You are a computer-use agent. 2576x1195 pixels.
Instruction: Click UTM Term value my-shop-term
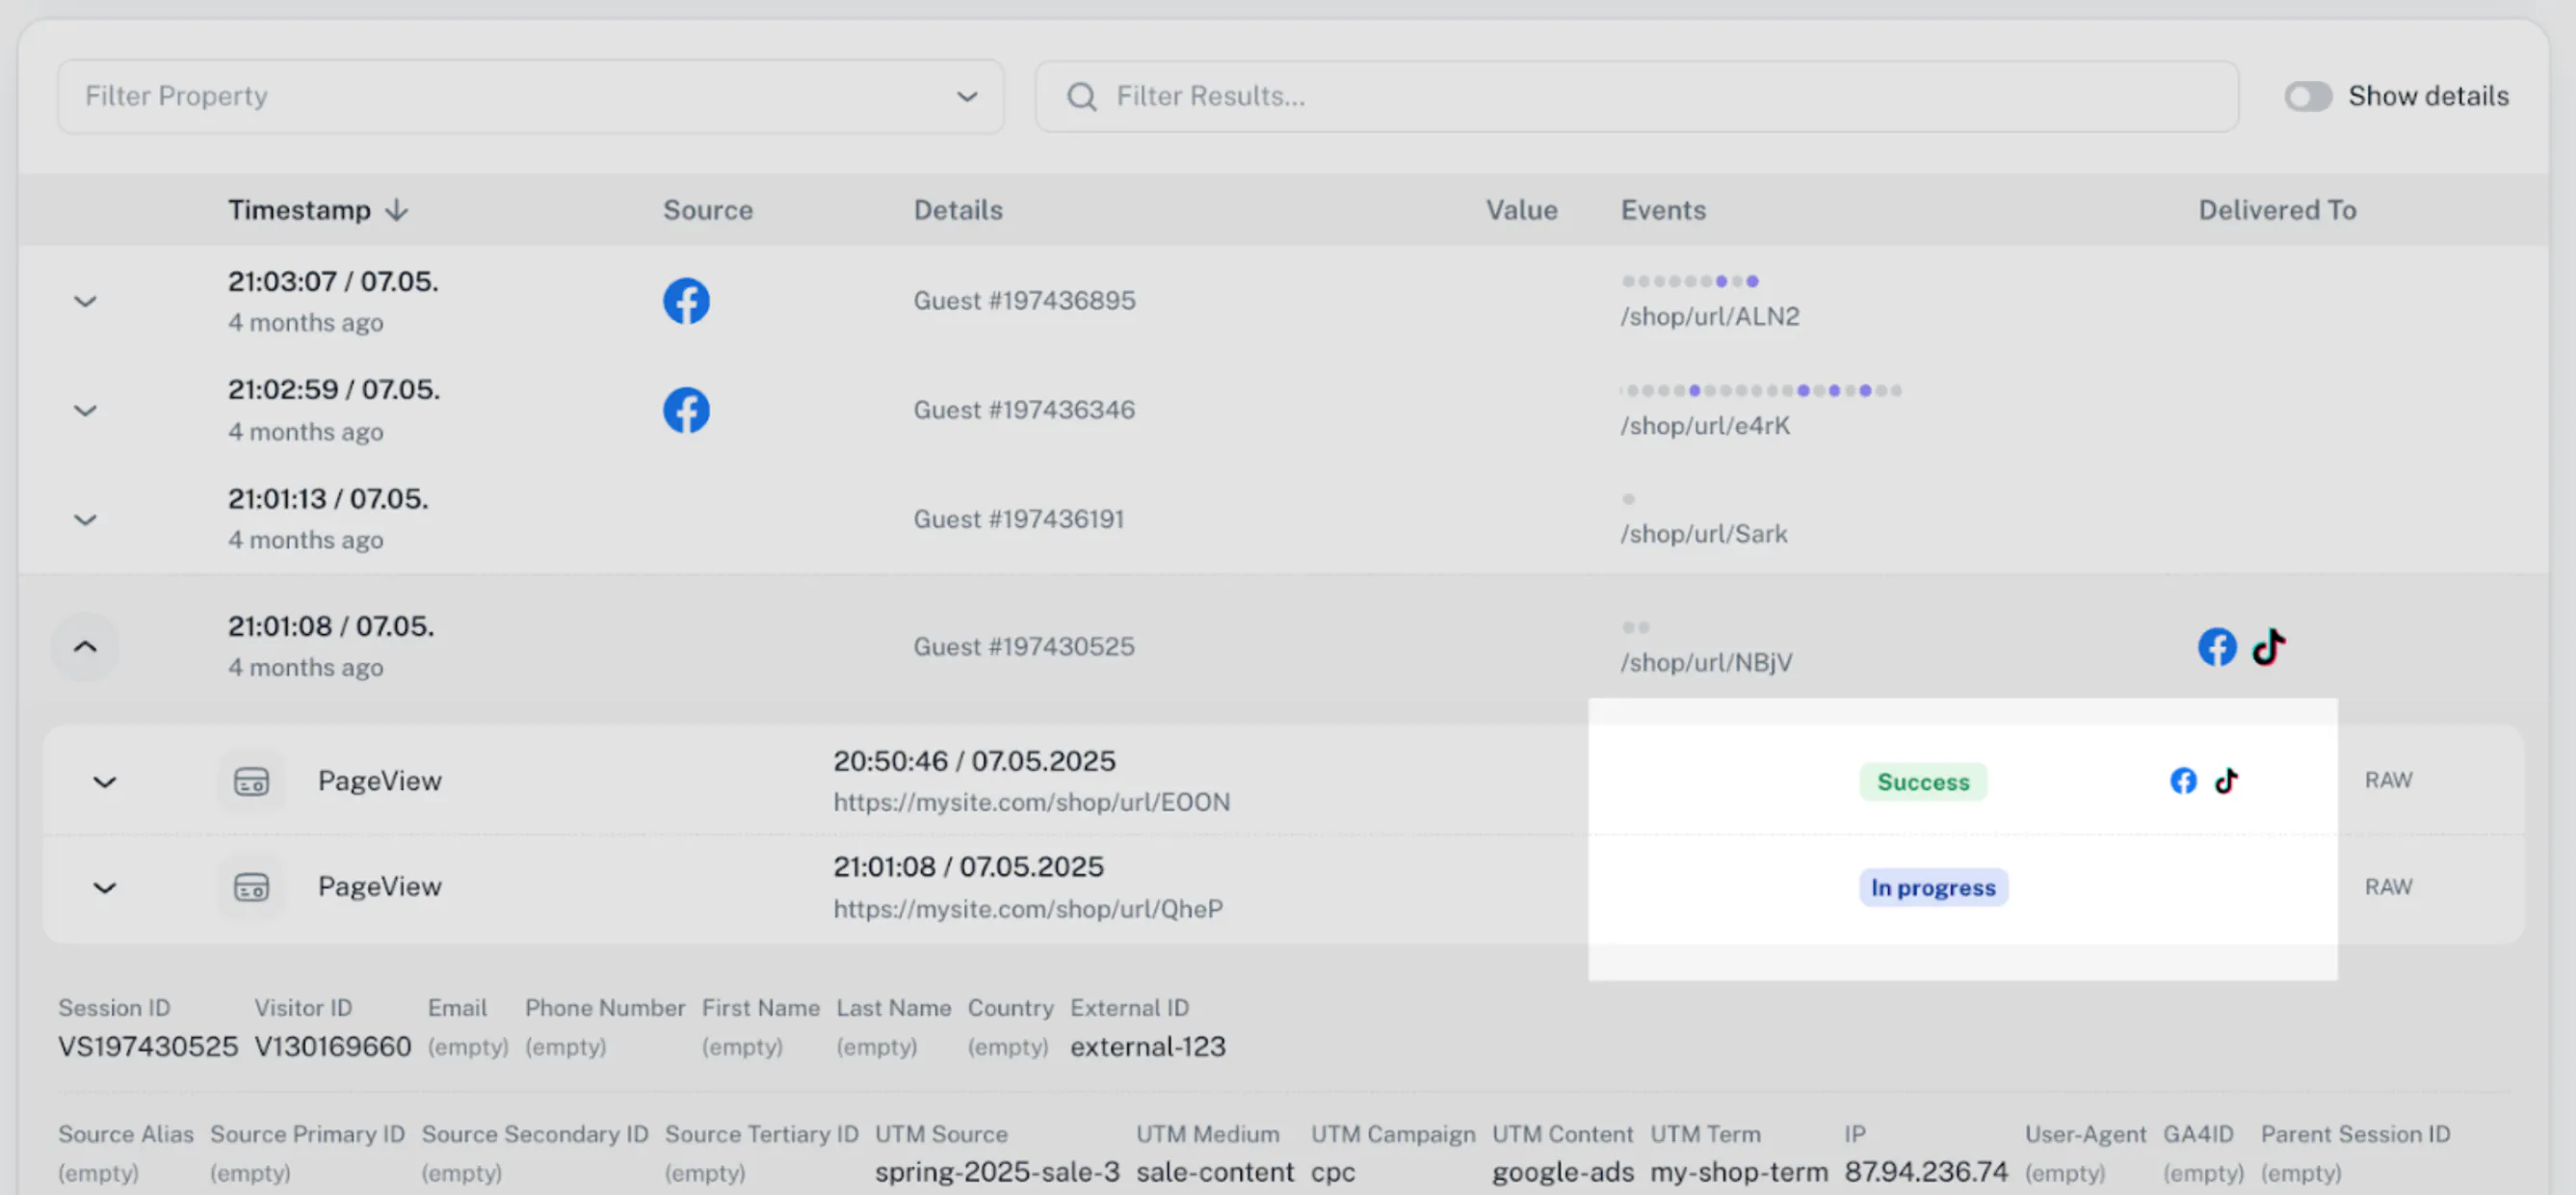(1738, 1172)
